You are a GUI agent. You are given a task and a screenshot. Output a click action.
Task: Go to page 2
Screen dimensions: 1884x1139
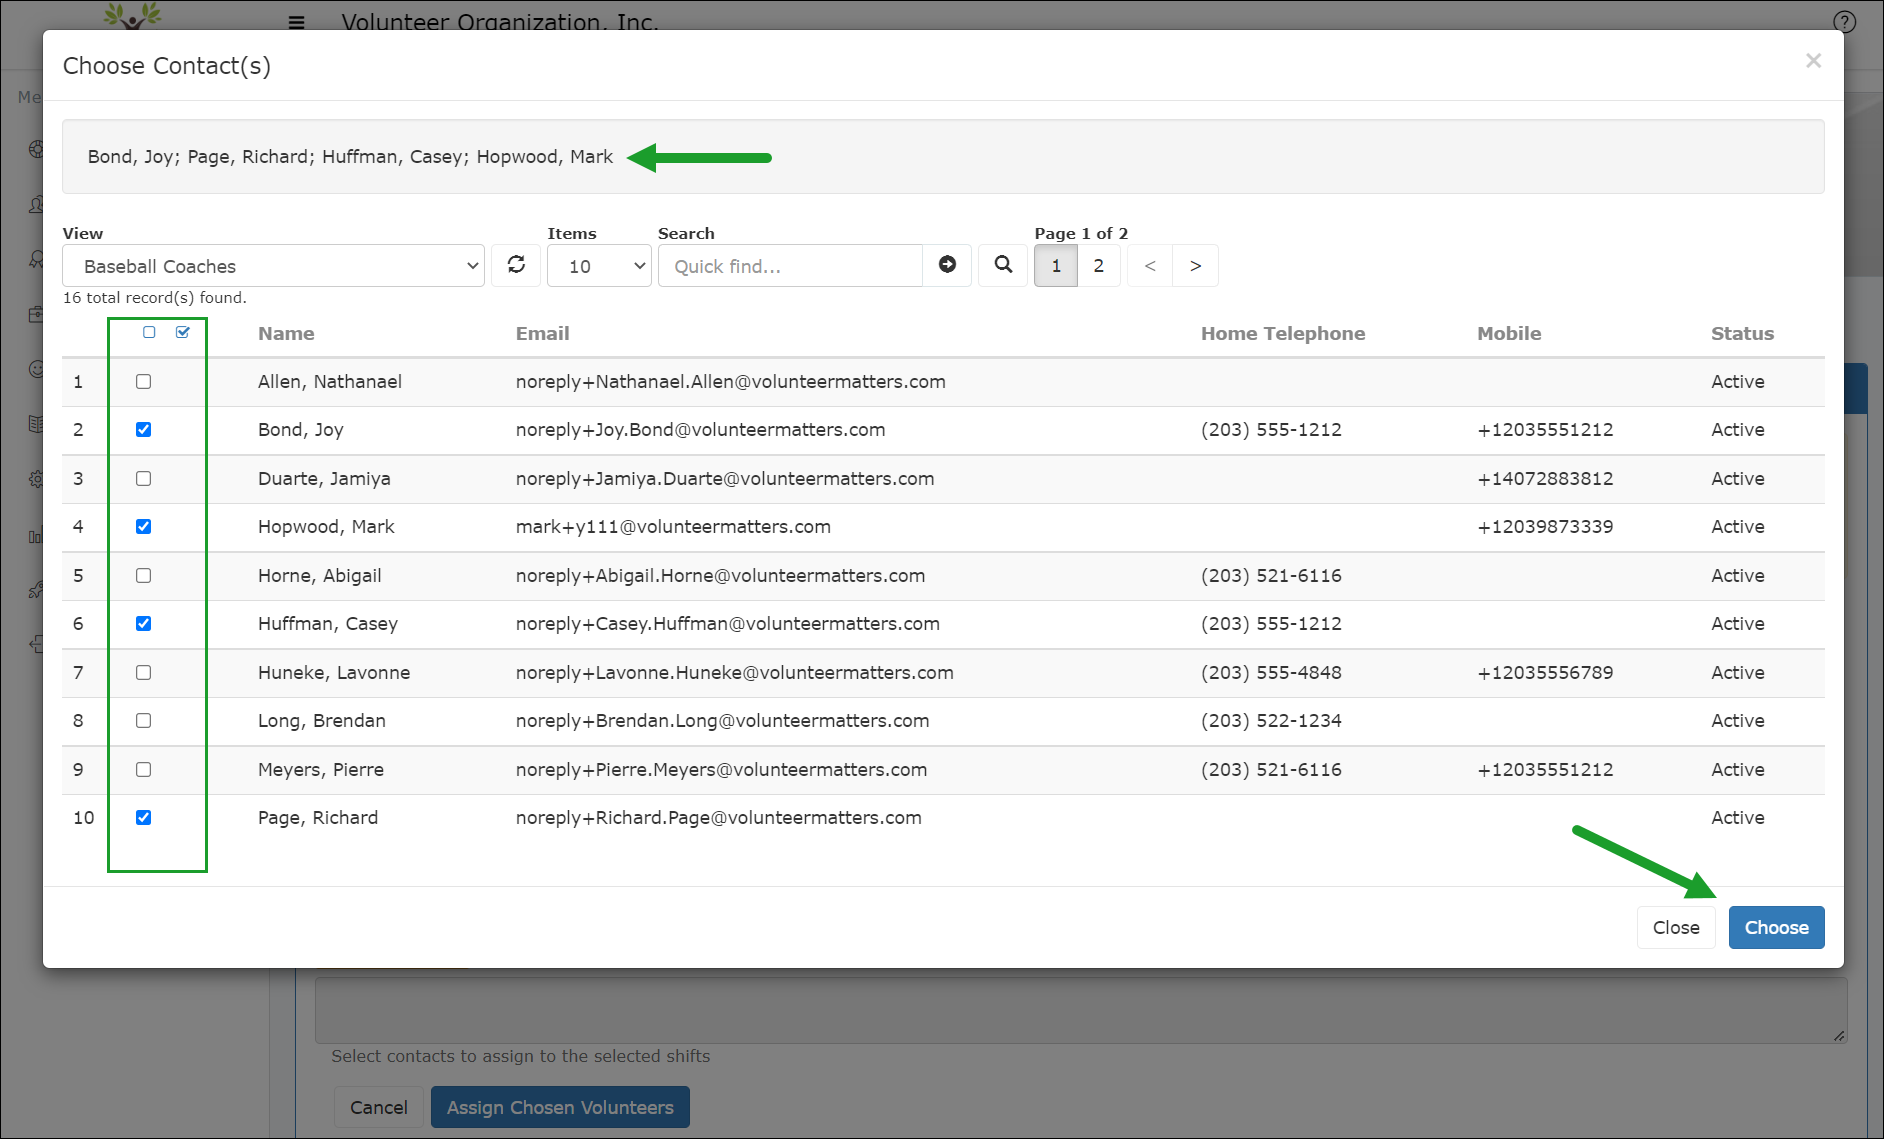pyautogui.click(x=1099, y=266)
